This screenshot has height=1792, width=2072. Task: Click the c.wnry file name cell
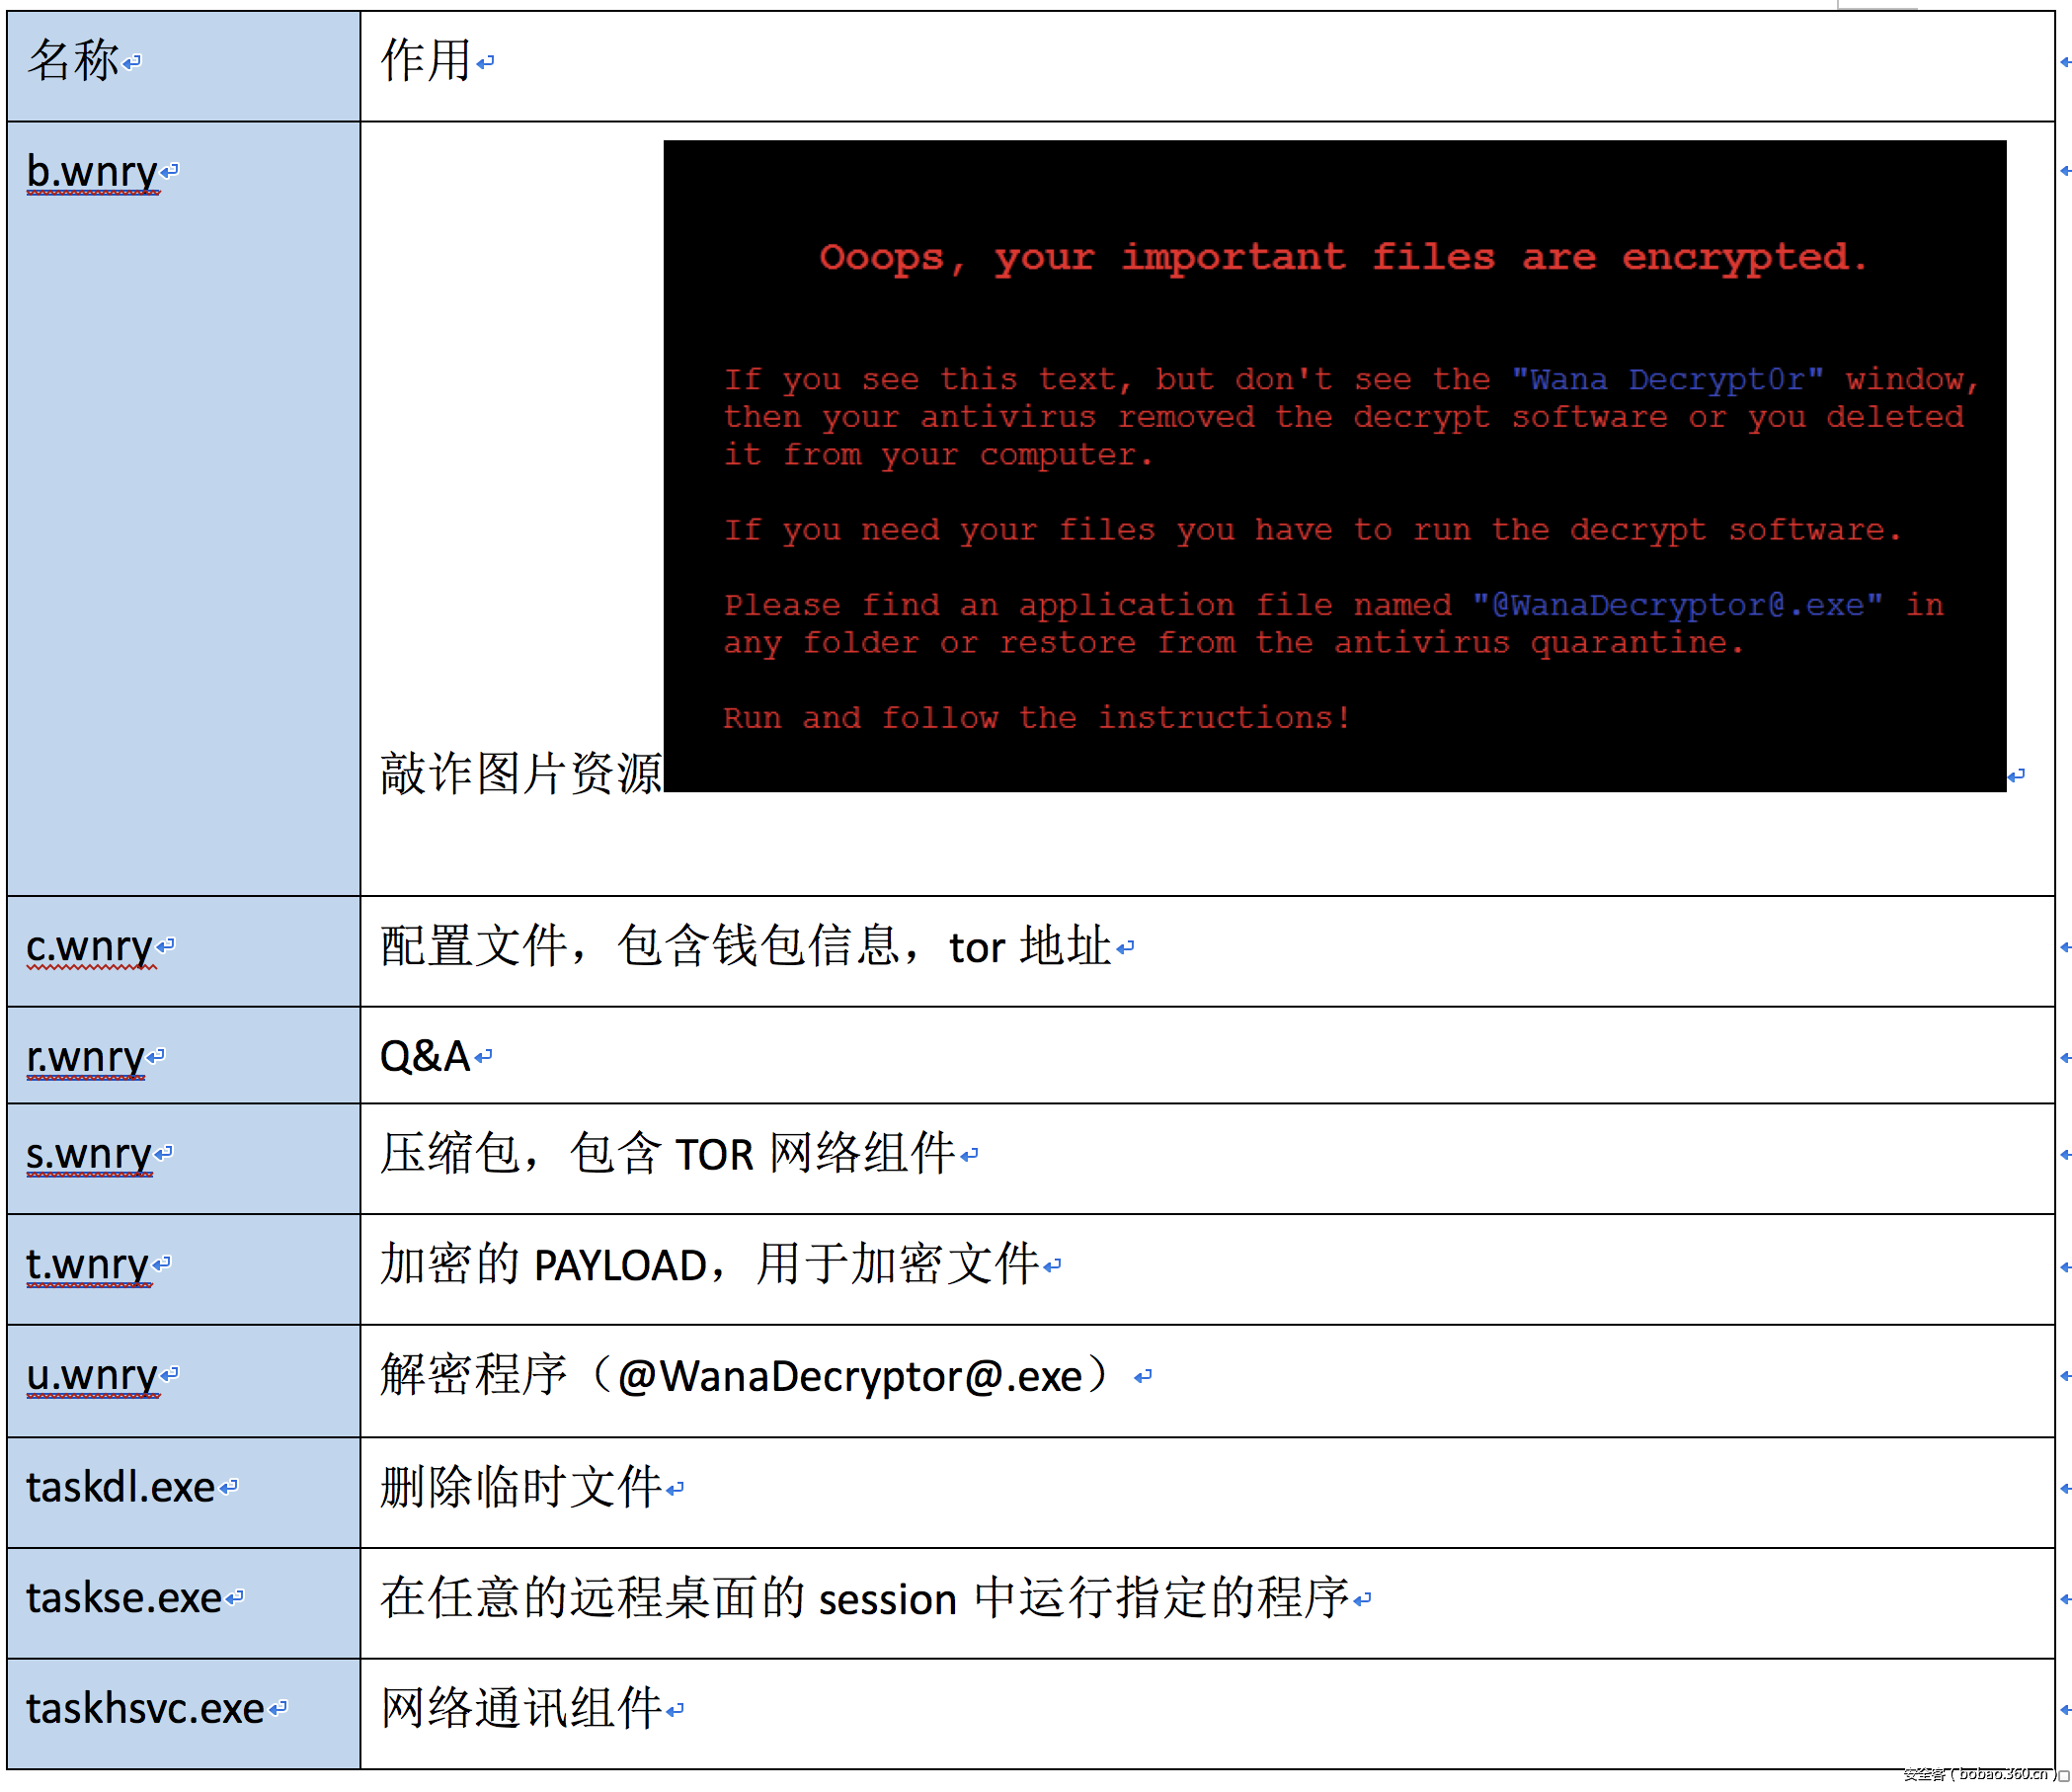(90, 946)
